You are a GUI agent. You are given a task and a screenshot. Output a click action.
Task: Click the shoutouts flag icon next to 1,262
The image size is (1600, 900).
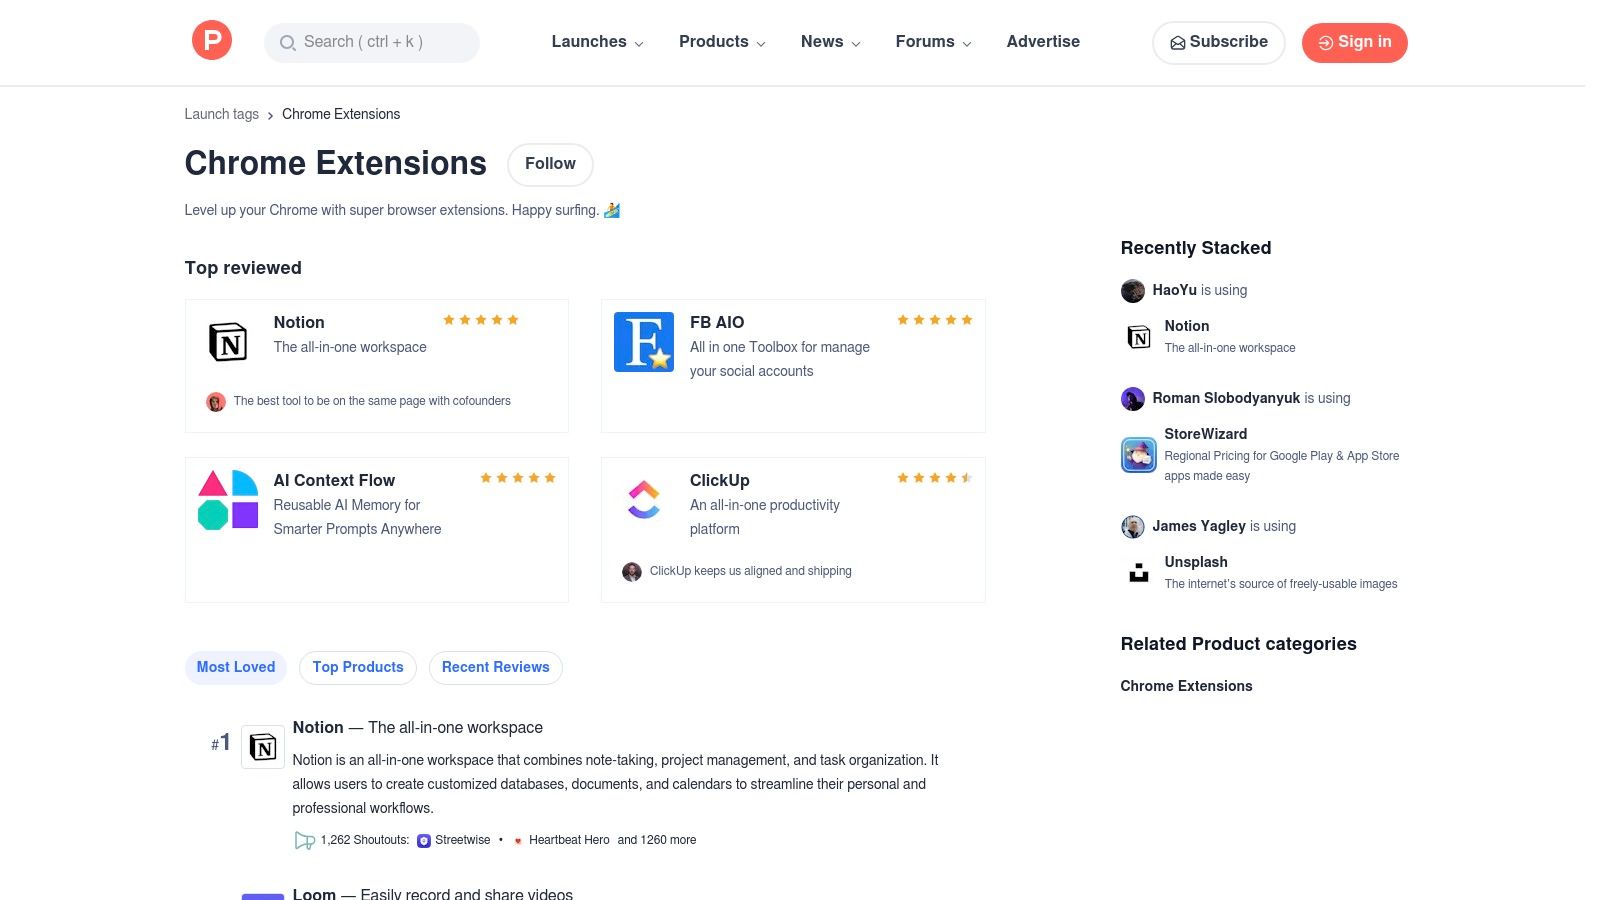pos(305,840)
